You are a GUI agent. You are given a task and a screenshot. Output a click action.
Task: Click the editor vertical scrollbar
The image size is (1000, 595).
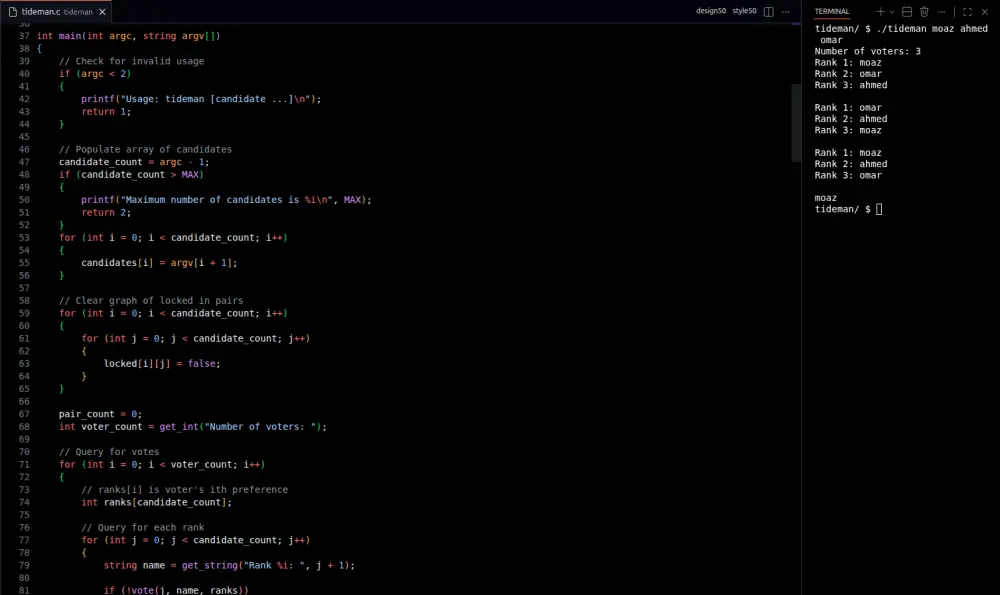click(x=796, y=122)
